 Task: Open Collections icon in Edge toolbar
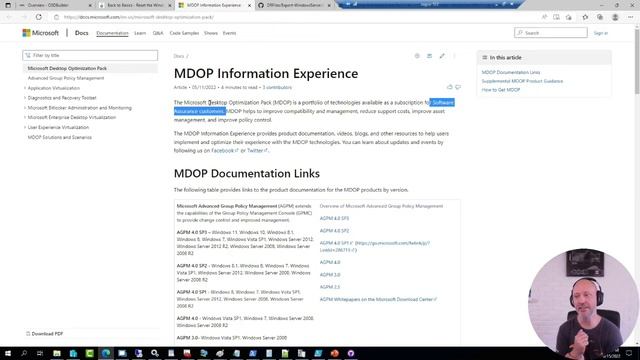pyautogui.click(x=600, y=17)
